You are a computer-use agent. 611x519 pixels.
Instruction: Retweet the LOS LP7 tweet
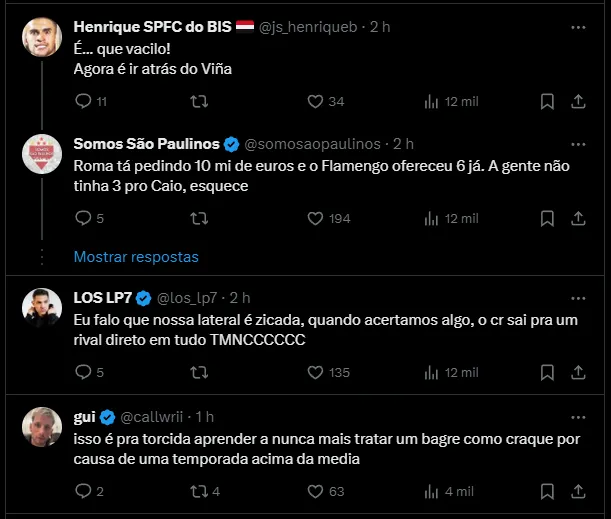(x=199, y=372)
